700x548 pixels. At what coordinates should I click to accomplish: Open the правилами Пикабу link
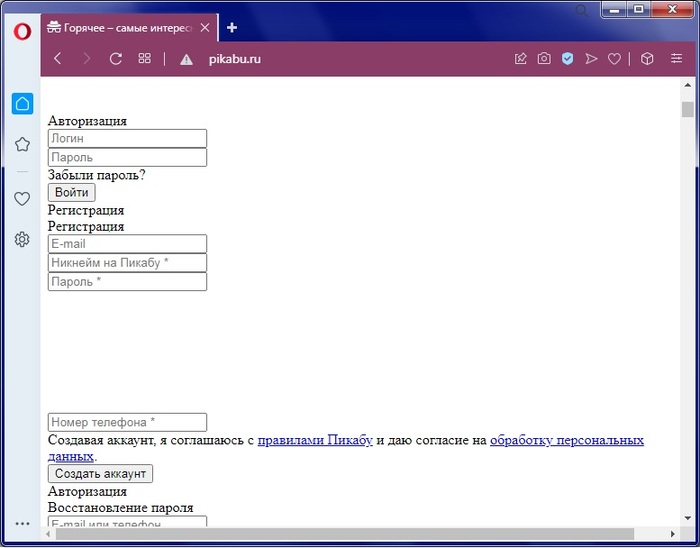coord(315,440)
